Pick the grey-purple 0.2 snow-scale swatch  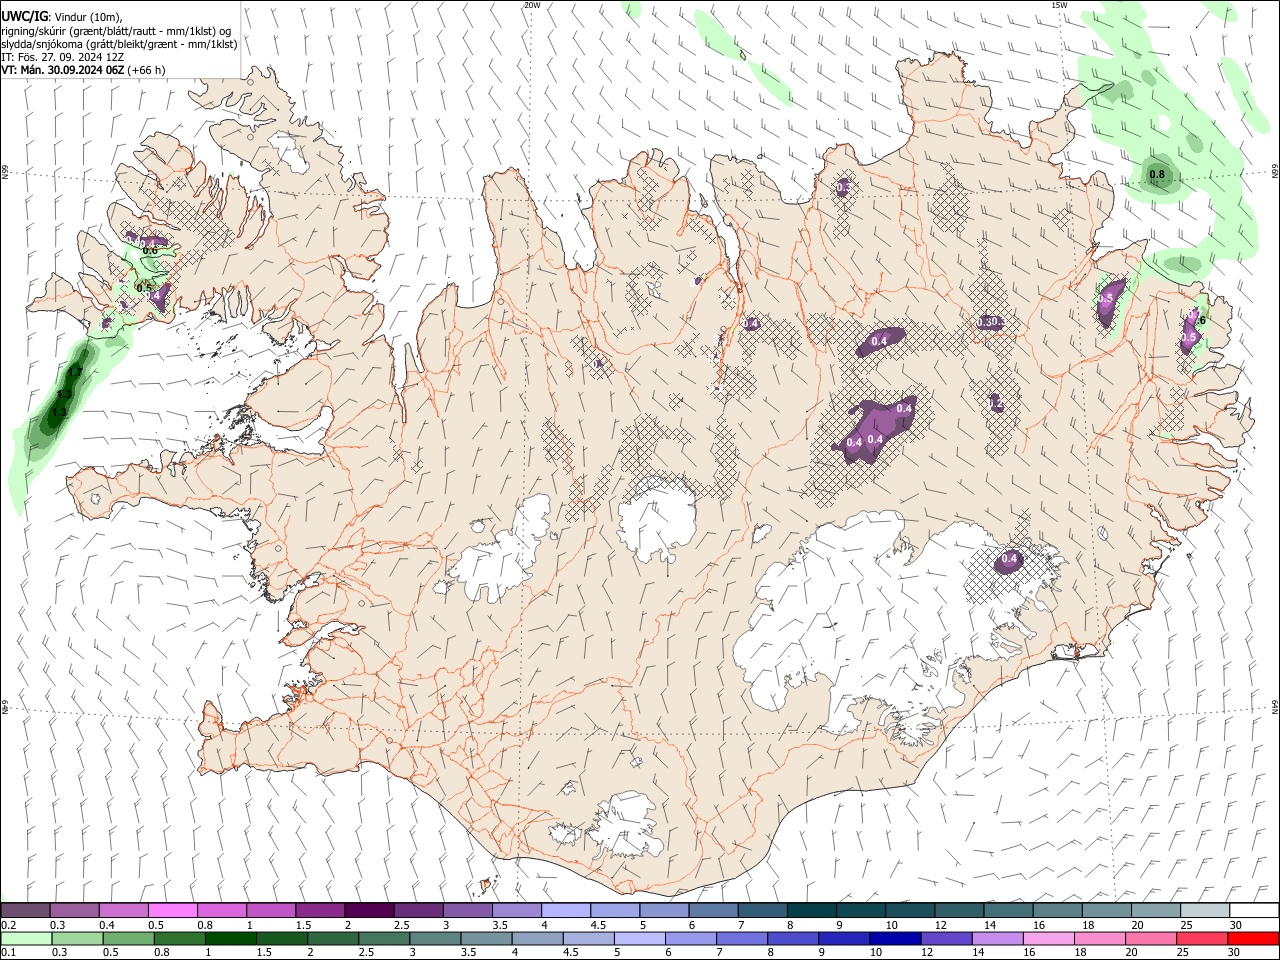25,911
